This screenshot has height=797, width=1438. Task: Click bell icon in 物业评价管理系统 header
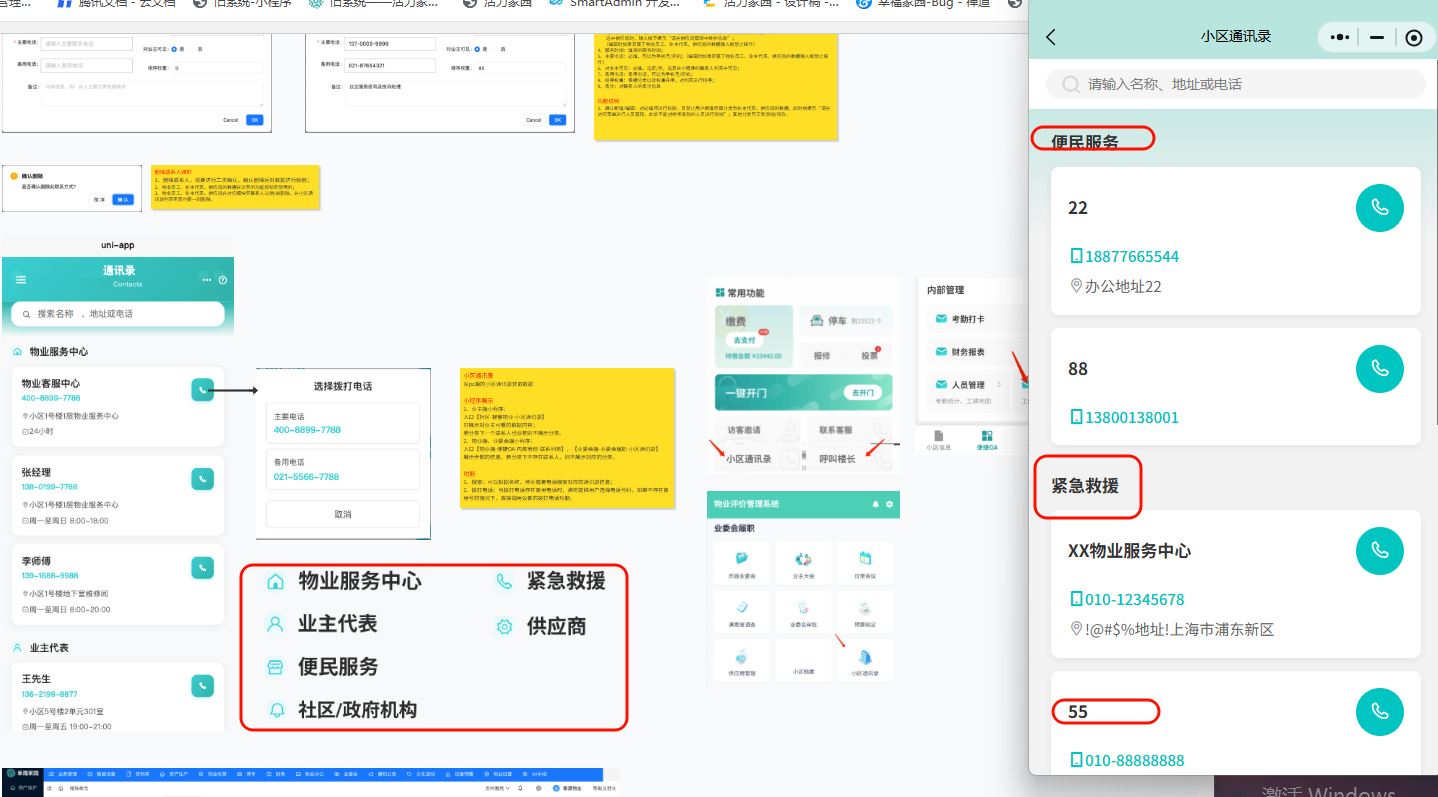[876, 504]
